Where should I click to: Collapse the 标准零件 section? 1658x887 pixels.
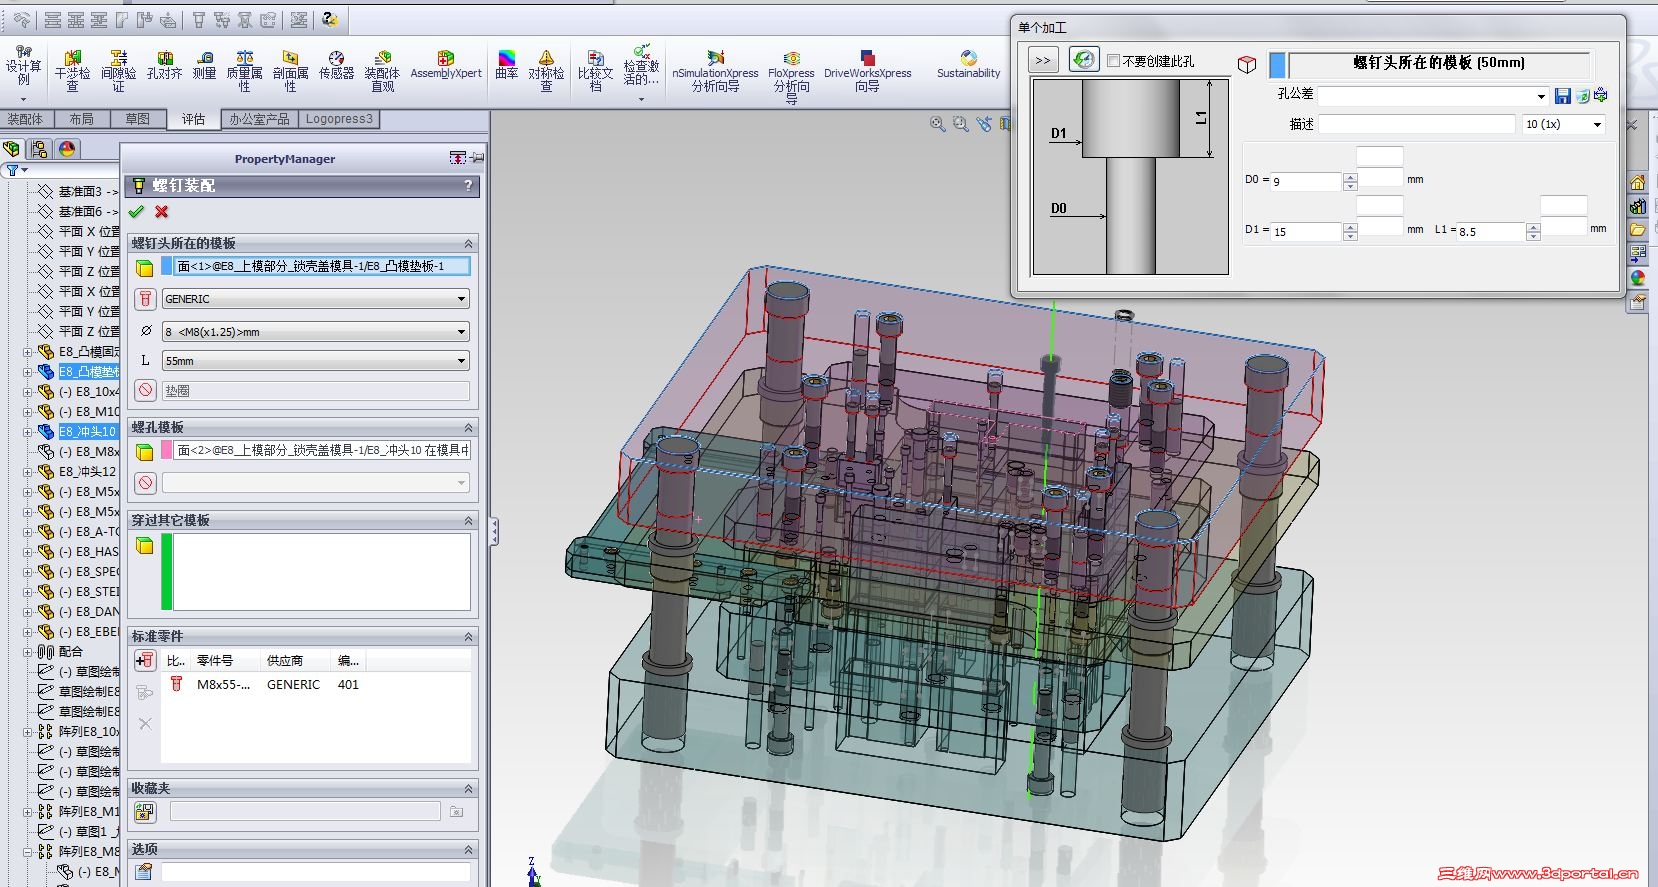468,637
